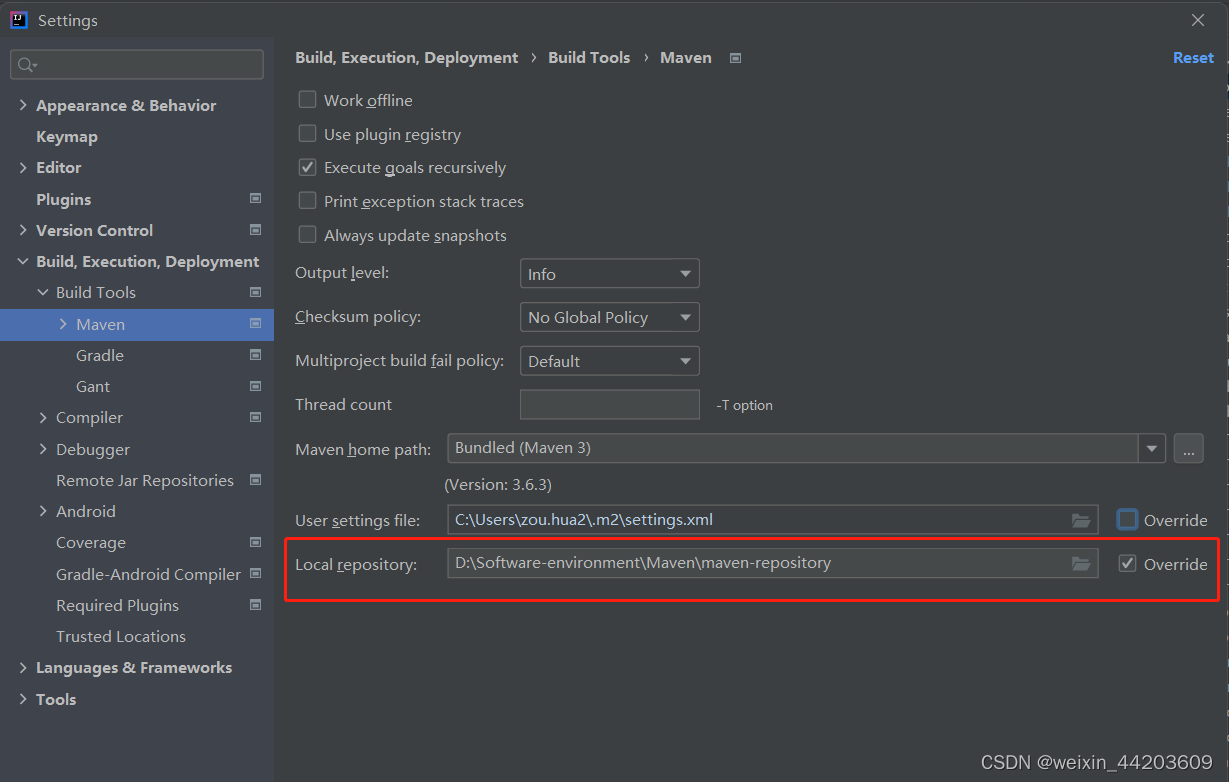Click the Maven home path browse button
Viewport: 1229px width, 782px height.
click(1188, 448)
